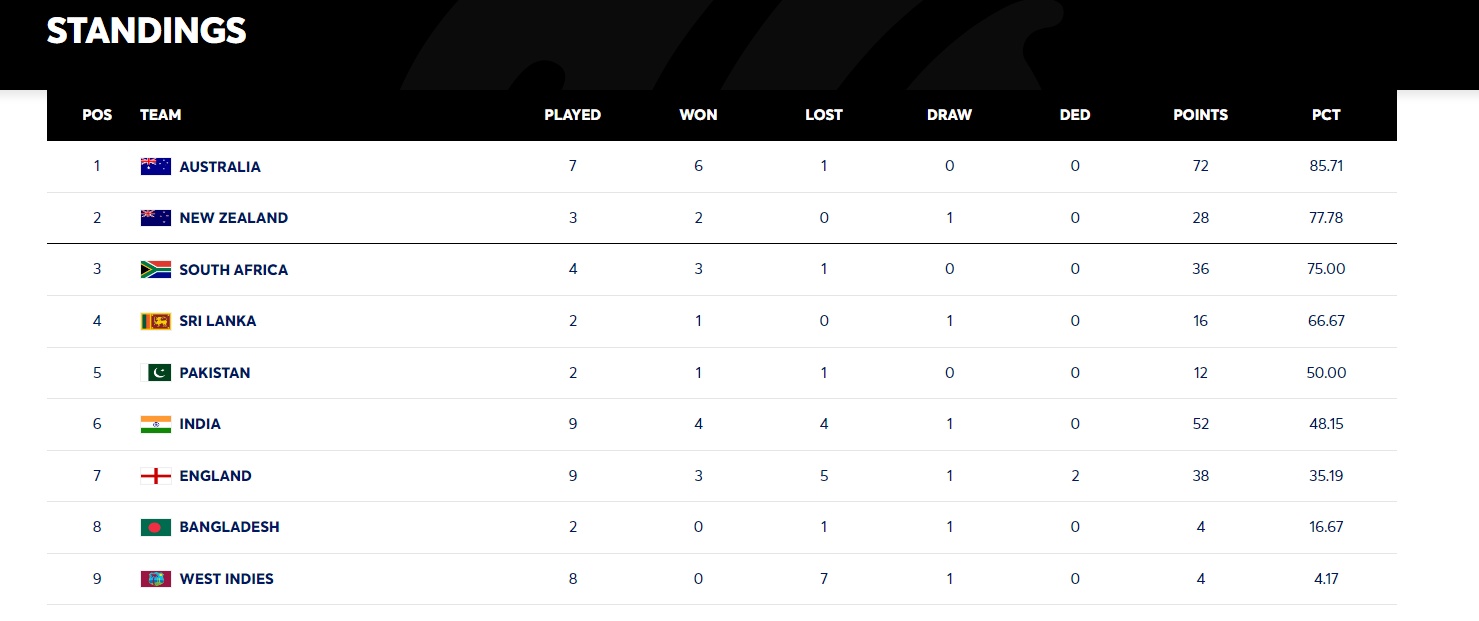1479x621 pixels.
Task: Click the Bangladesh flag icon
Action: pos(156,527)
